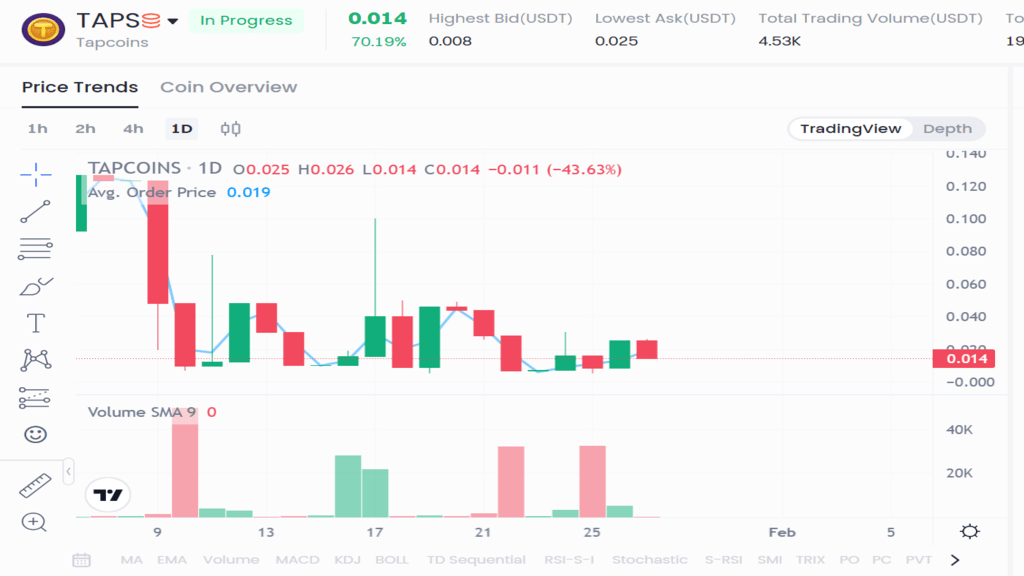Open the calendar date range icon
The height and width of the screenshot is (576, 1024).
point(82,560)
